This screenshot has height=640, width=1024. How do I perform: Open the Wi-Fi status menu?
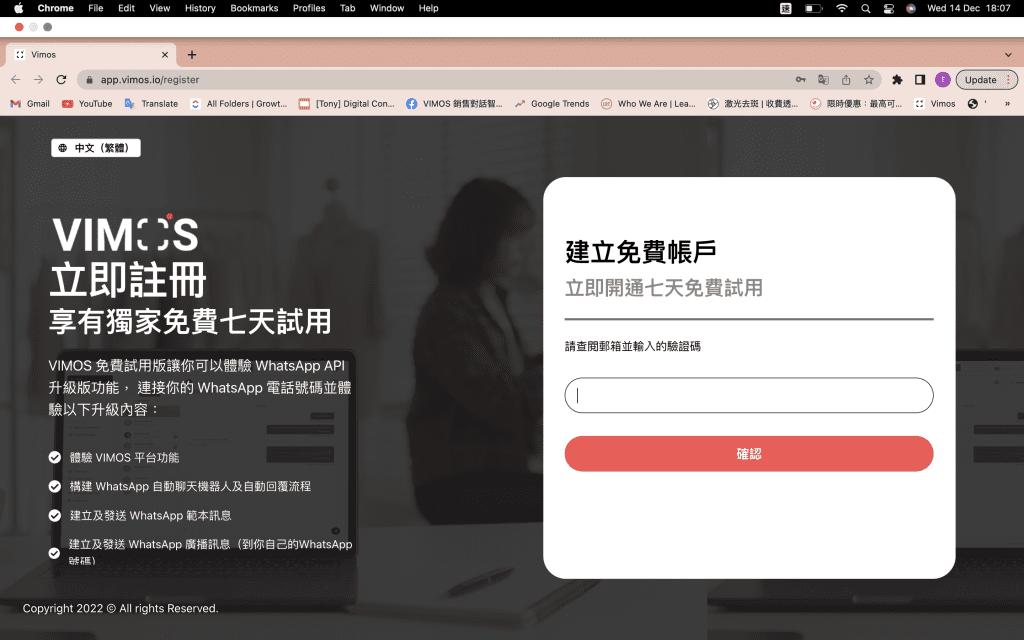(842, 8)
